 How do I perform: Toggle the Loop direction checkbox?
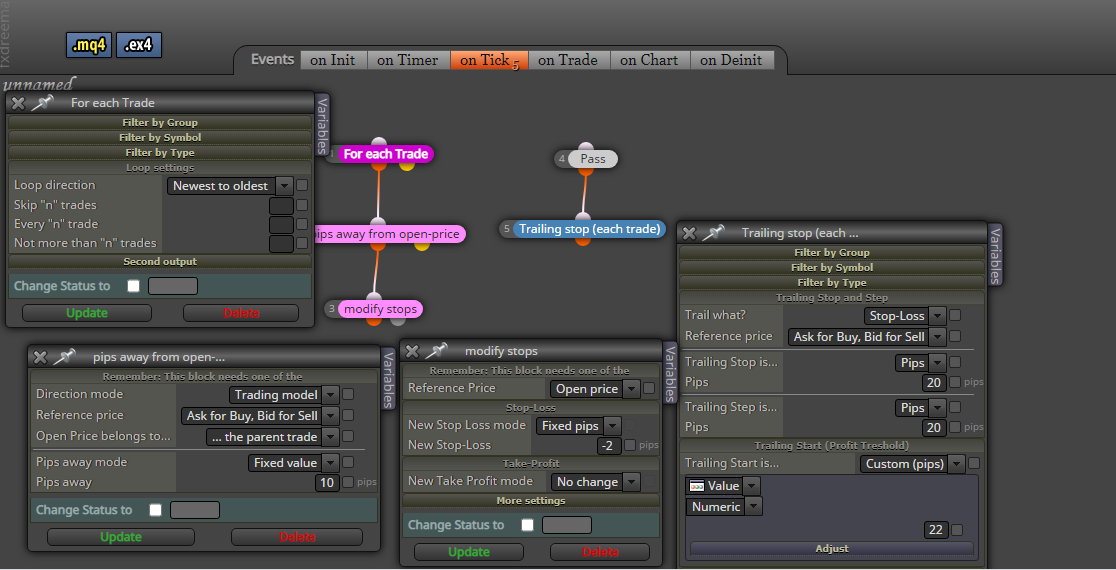point(302,185)
